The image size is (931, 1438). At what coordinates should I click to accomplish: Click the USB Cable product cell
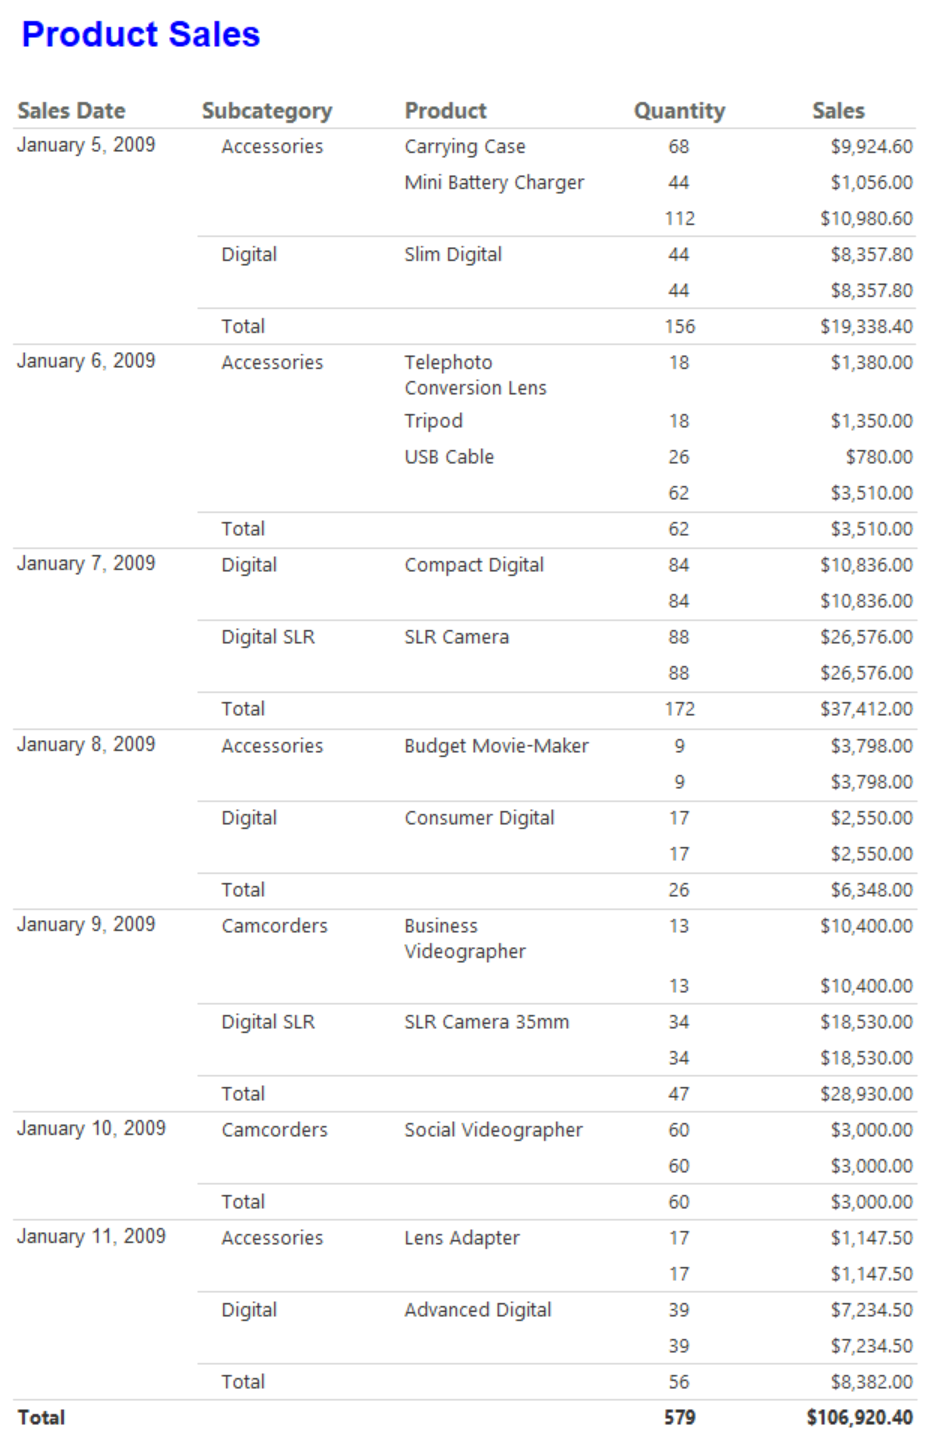(449, 457)
